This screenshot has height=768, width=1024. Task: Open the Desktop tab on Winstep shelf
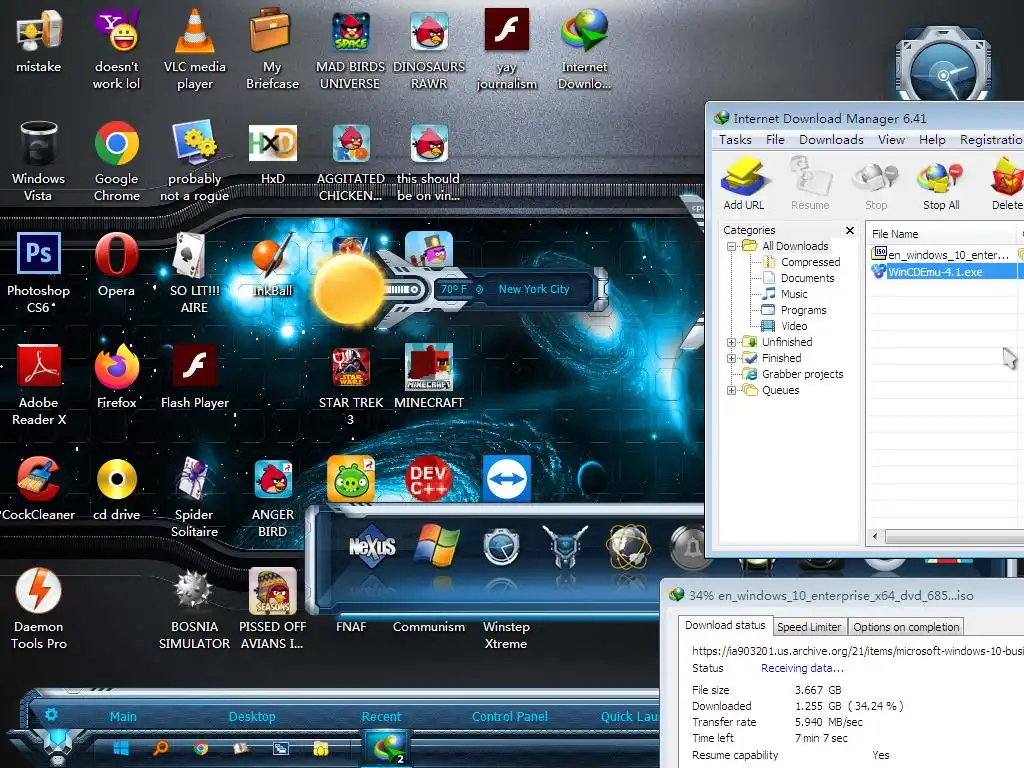pyautogui.click(x=252, y=716)
